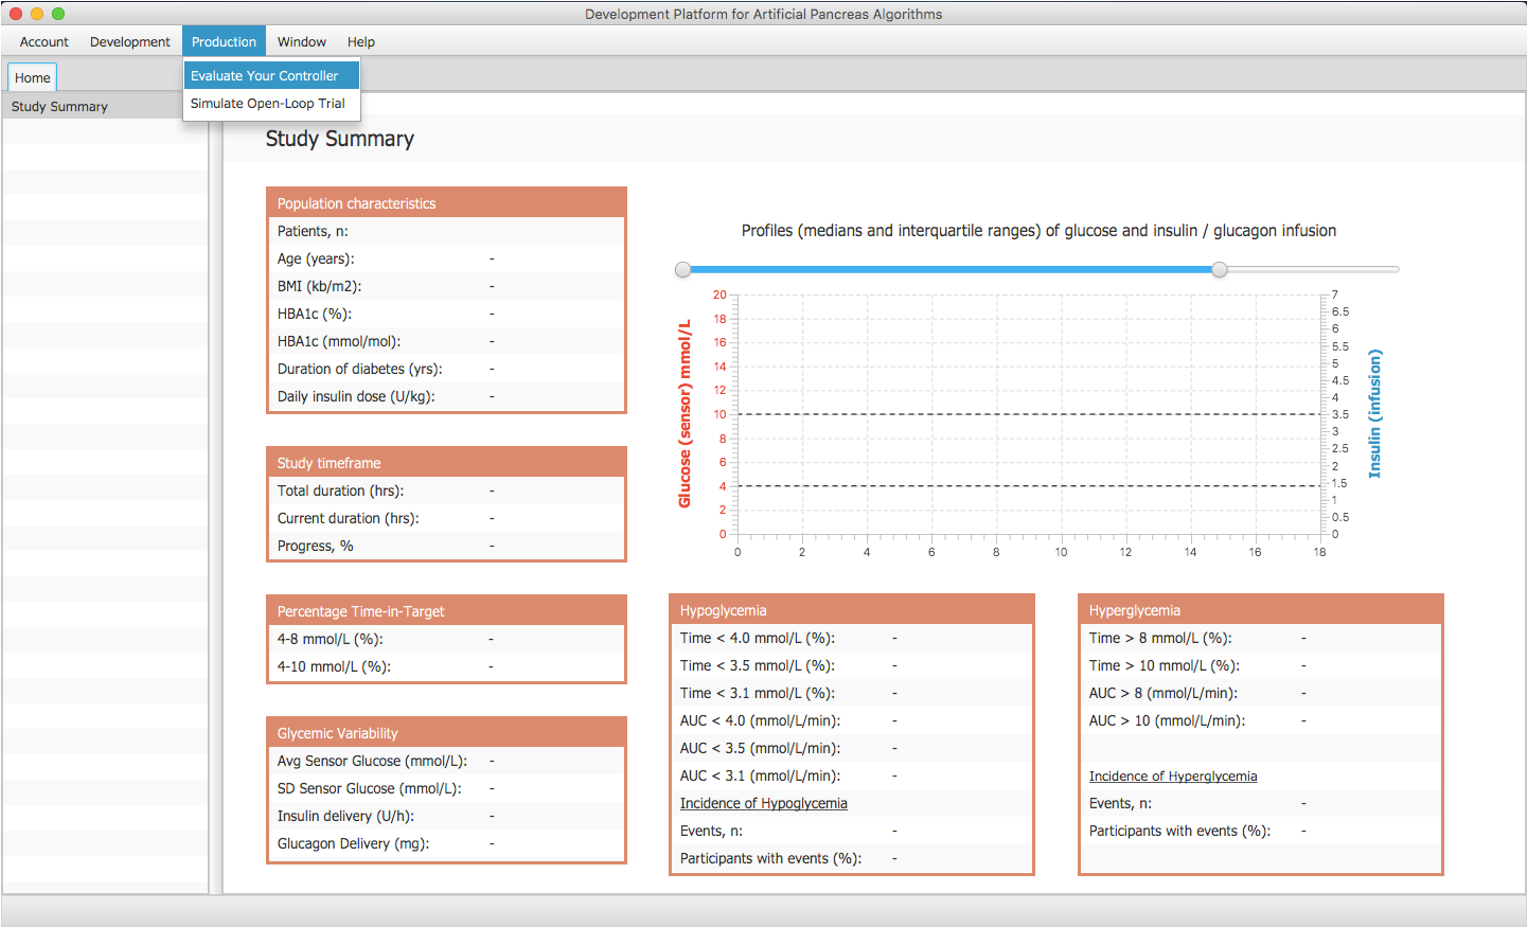Choose Simulate Open-Loop Trial option
Viewport: 1528px width, 928px height.
[267, 103]
